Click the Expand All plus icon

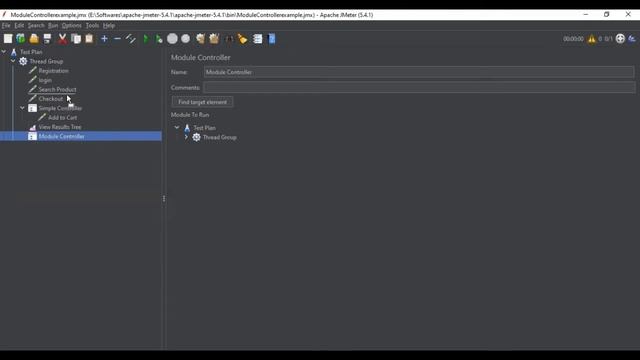pyautogui.click(x=104, y=39)
